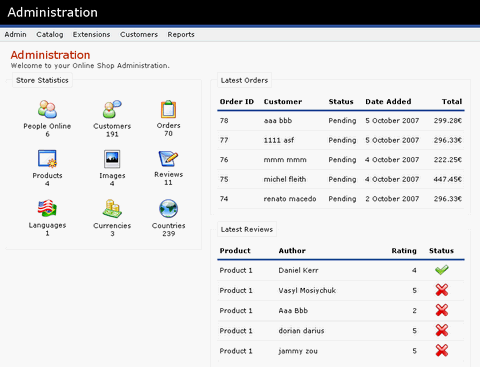Click order ID 75

coord(224,179)
